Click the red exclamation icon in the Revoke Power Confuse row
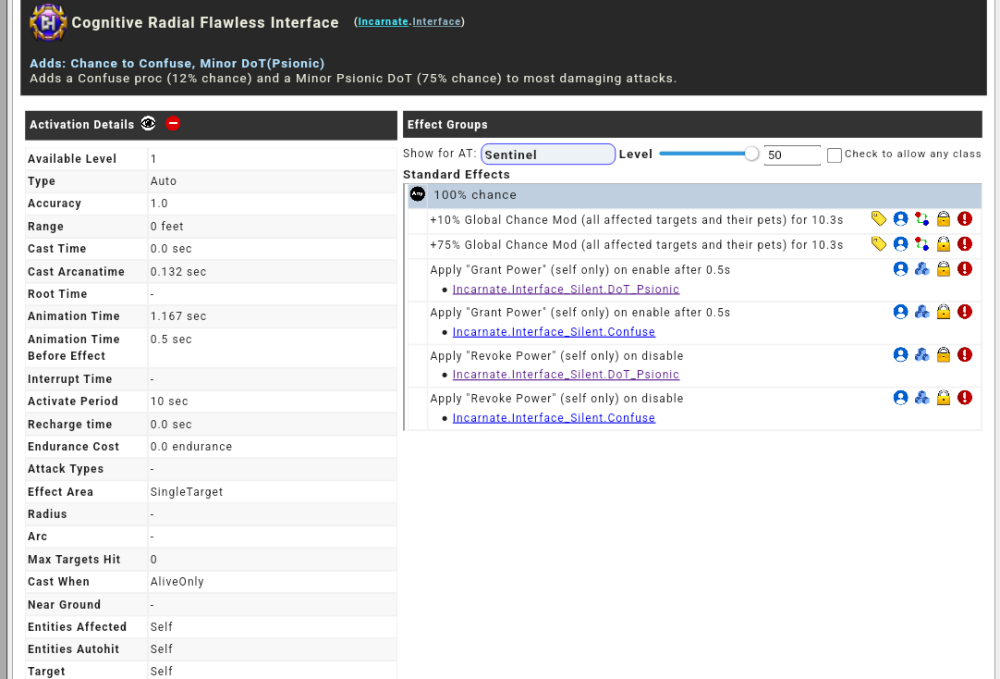This screenshot has width=1000, height=679. click(964, 398)
